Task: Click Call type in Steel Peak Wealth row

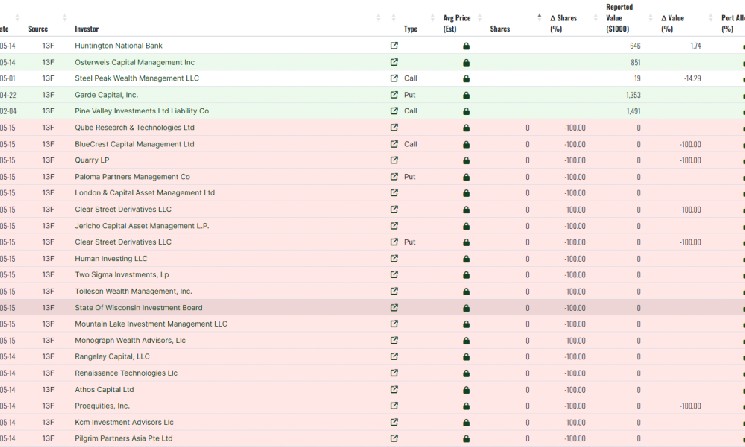Action: pyautogui.click(x=411, y=78)
